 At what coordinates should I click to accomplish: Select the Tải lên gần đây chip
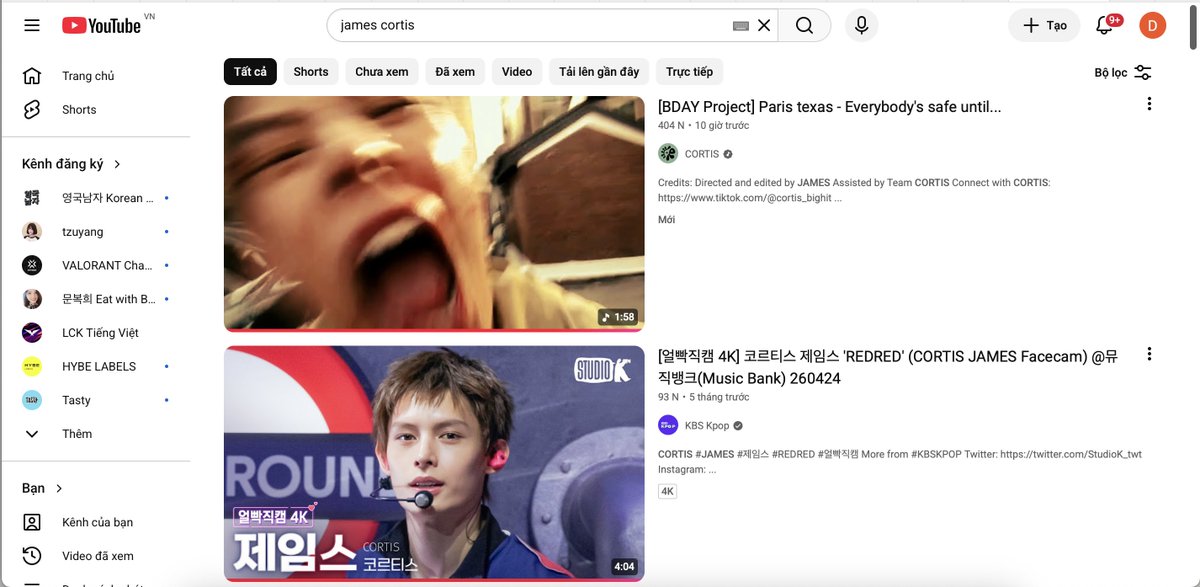pos(599,72)
